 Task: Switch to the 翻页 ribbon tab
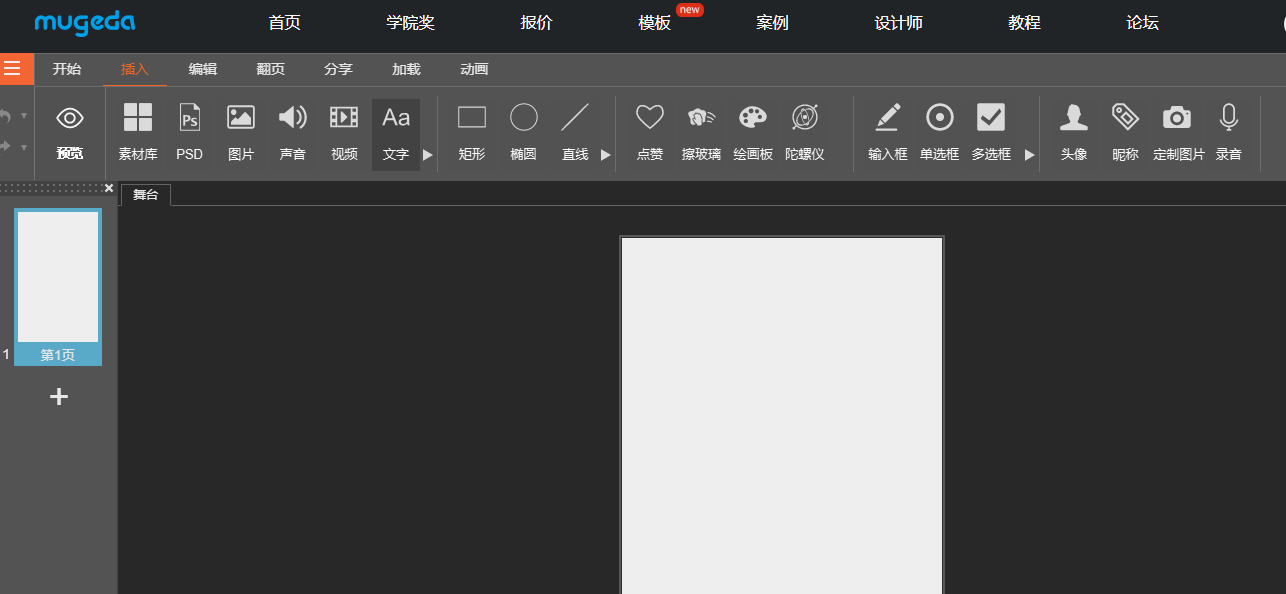[x=271, y=69]
